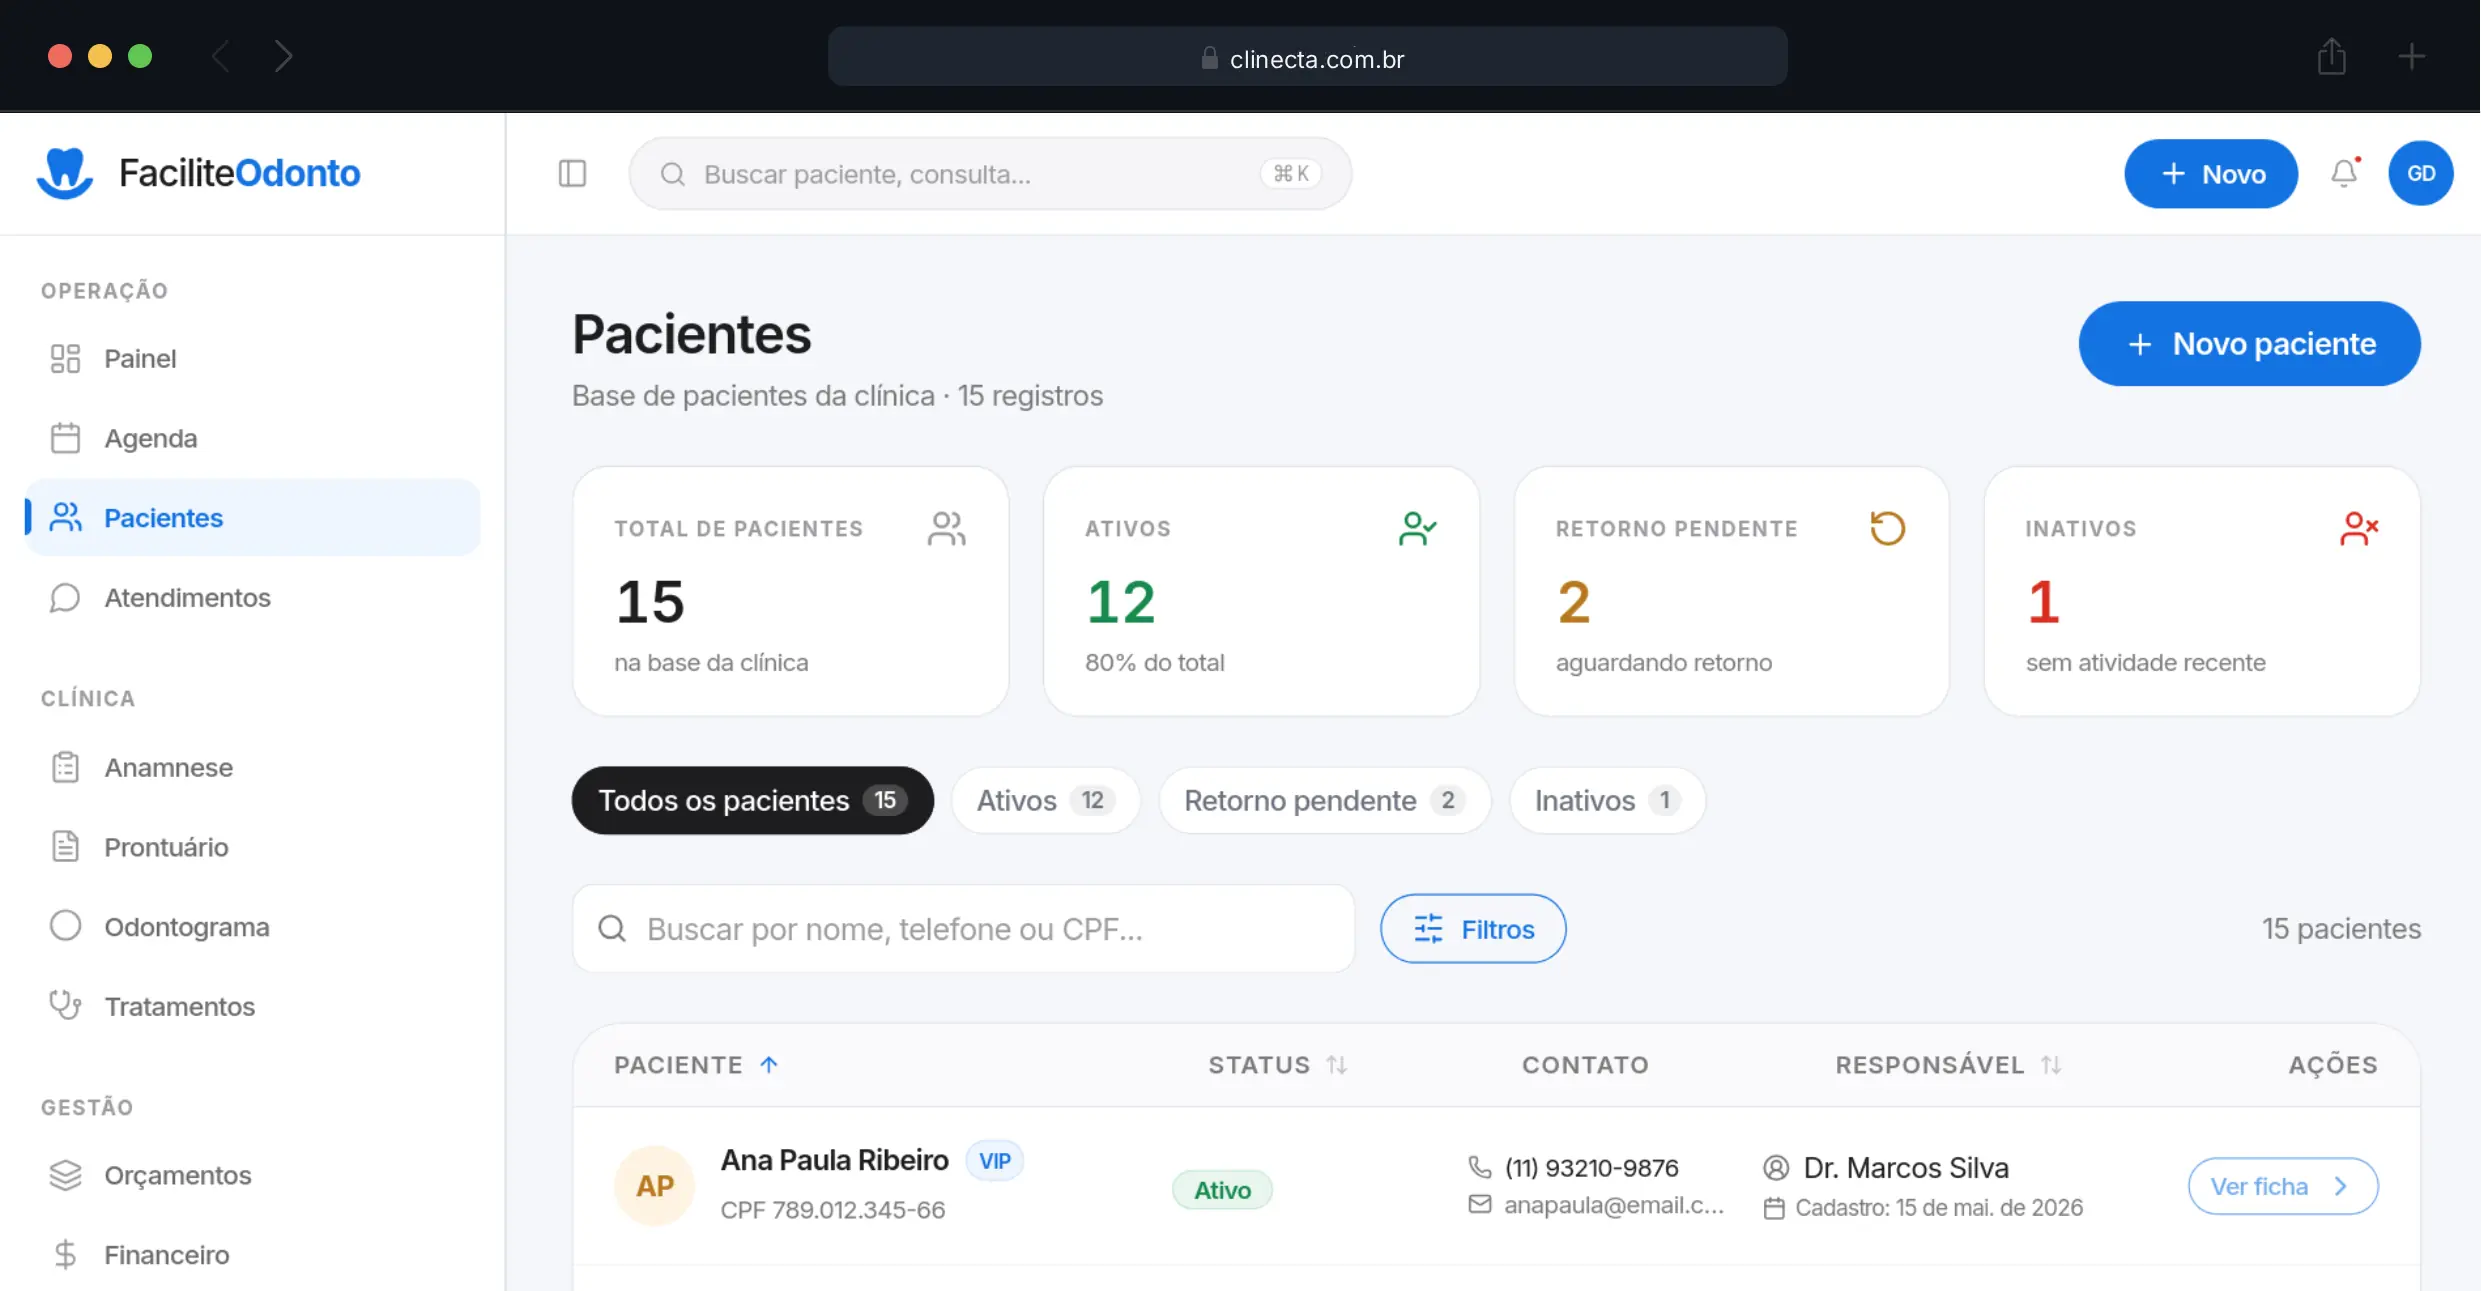
Task: Click the browser share icon
Action: coord(2331,56)
